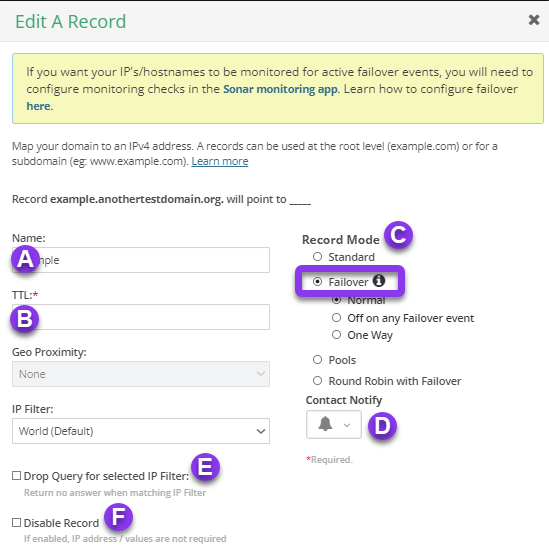The height and width of the screenshot is (558, 549).
Task: Open the IP Filter World (Default) dropdown
Action: click(x=141, y=431)
